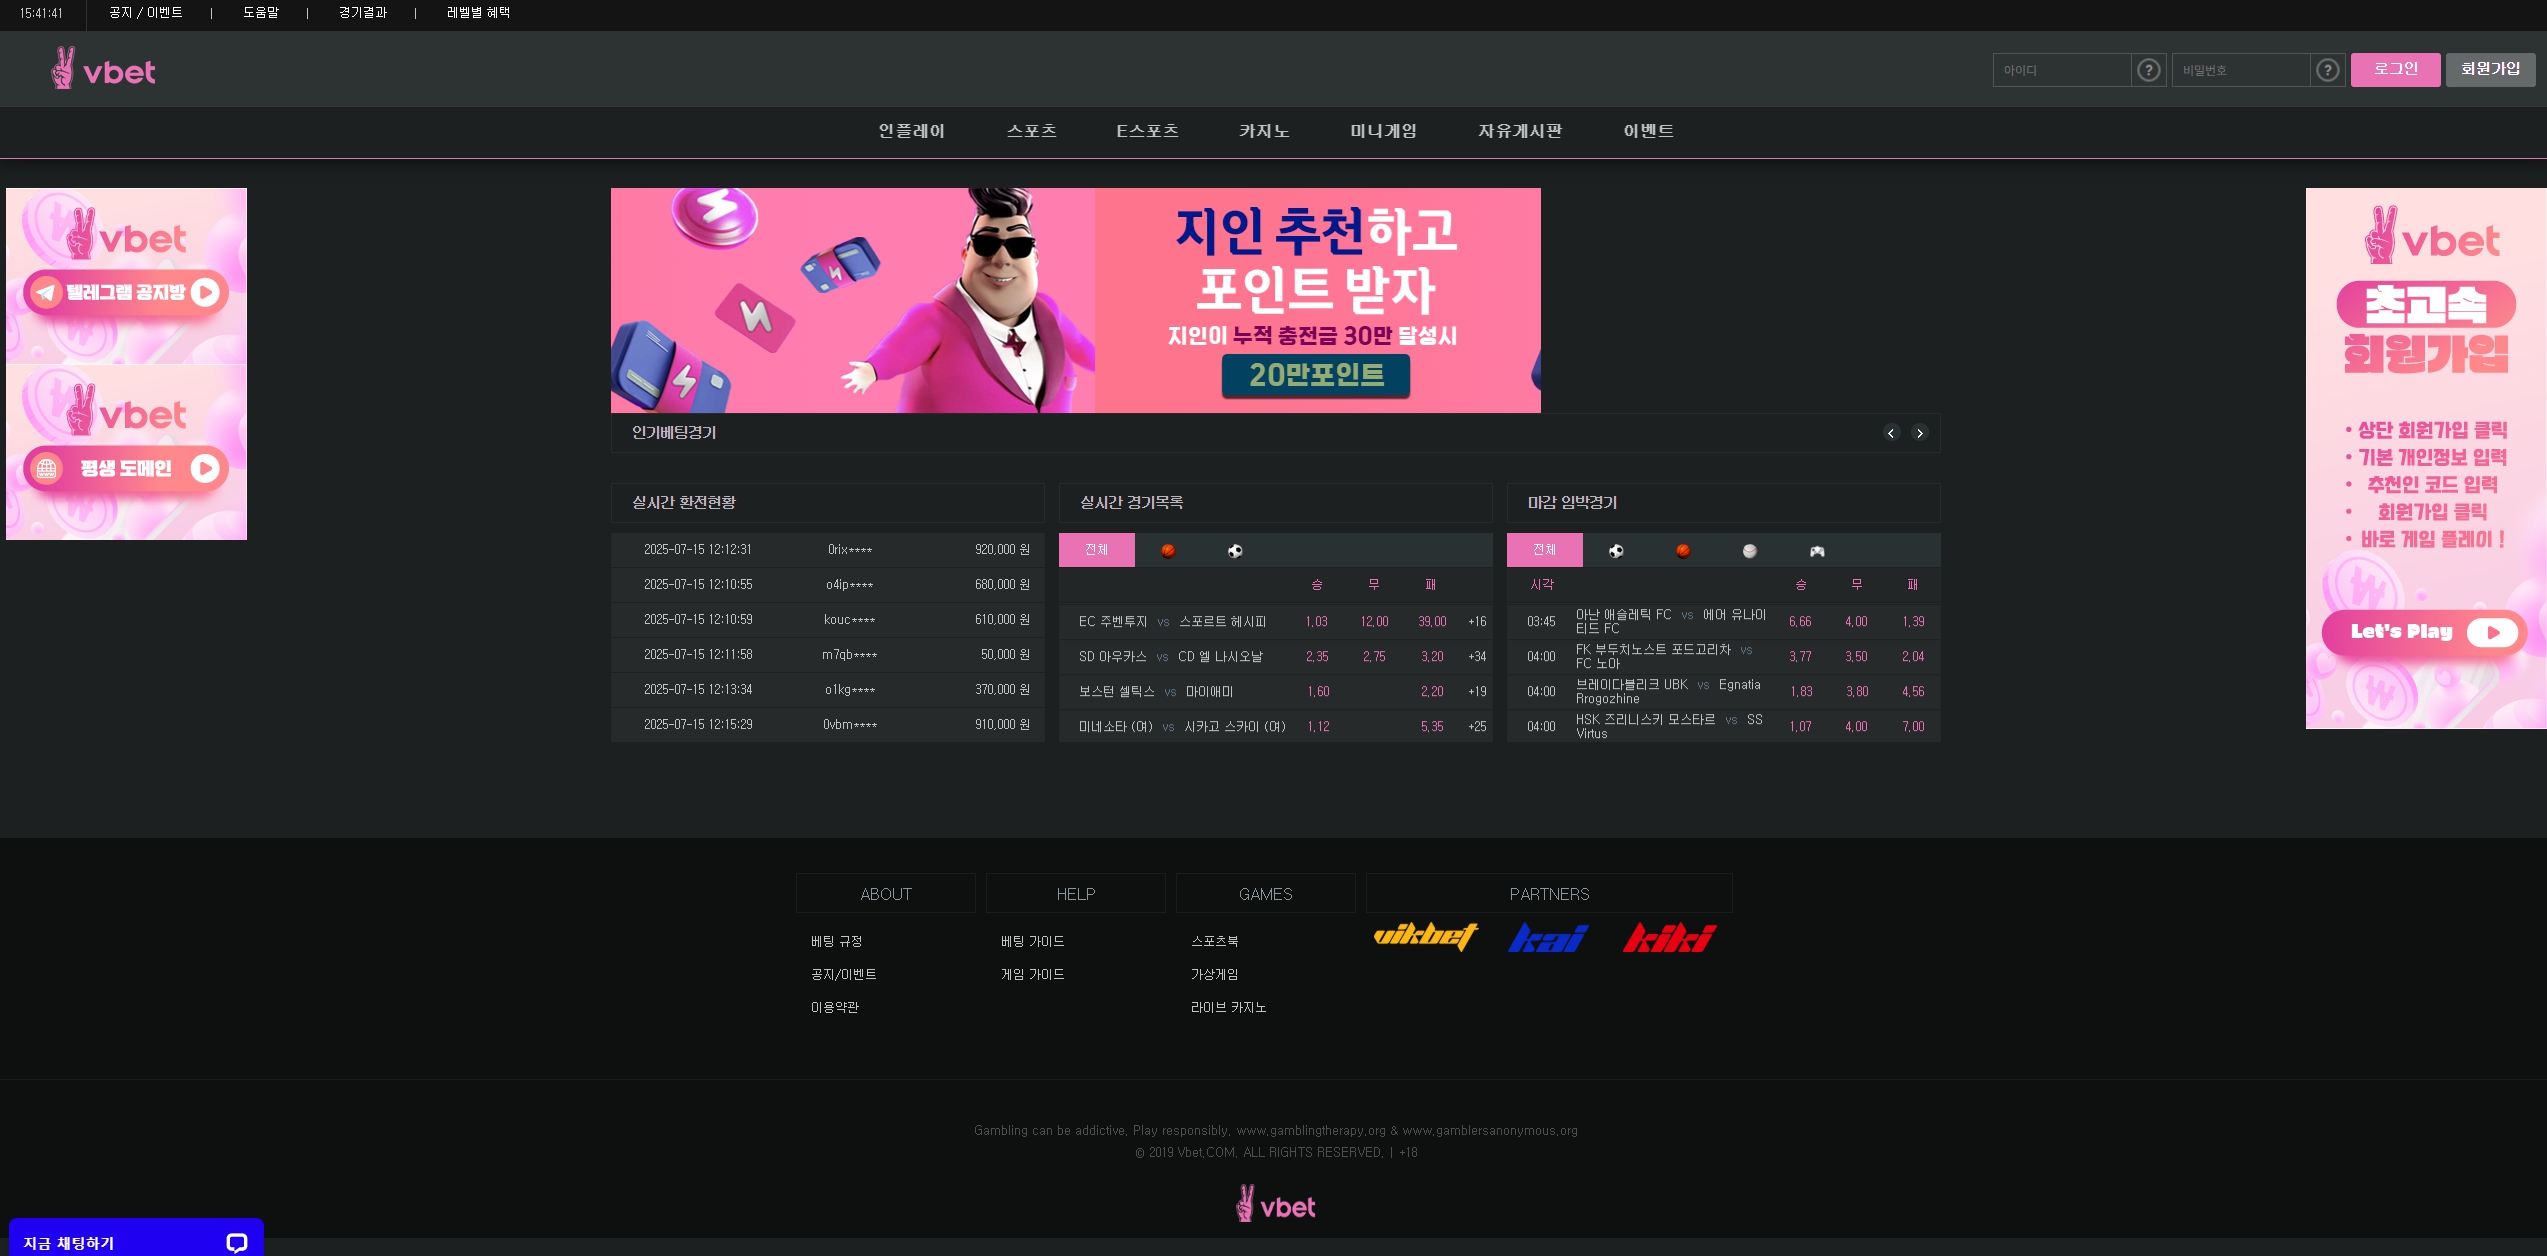2547x1256 pixels.
Task: Open the 베팅 규정 footer link
Action: (x=837, y=942)
